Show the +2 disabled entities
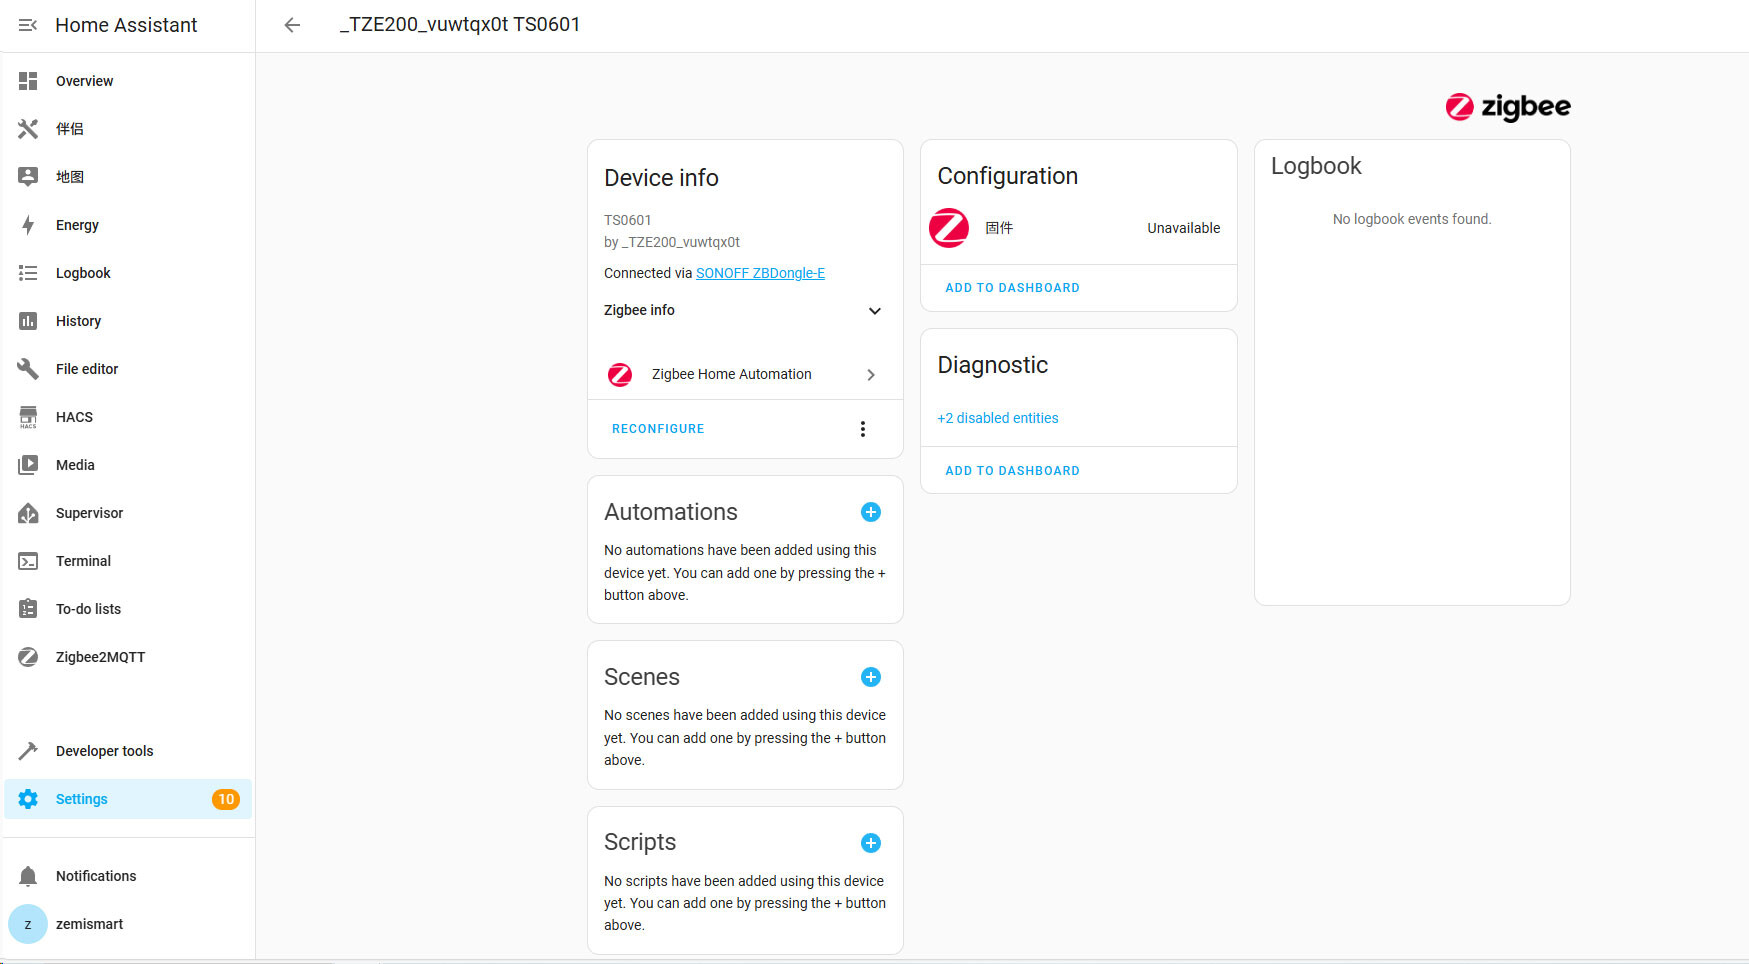Image resolution: width=1749 pixels, height=964 pixels. [x=997, y=418]
